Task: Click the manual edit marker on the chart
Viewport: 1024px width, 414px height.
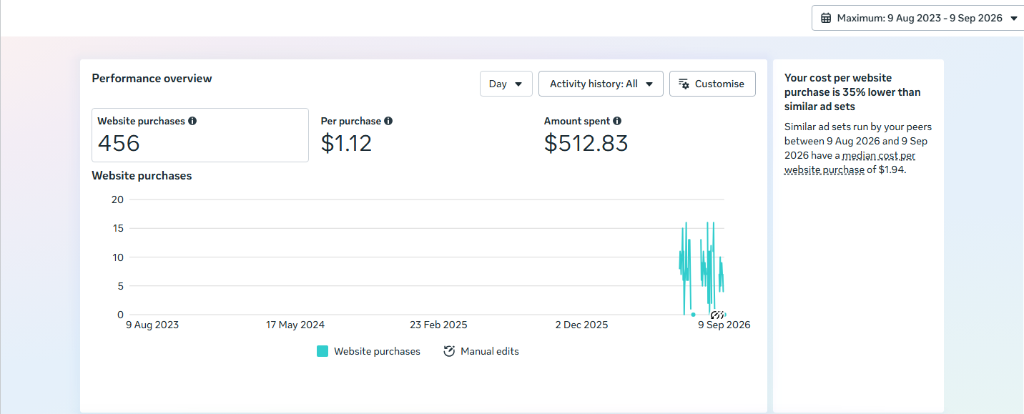Action: point(717,314)
